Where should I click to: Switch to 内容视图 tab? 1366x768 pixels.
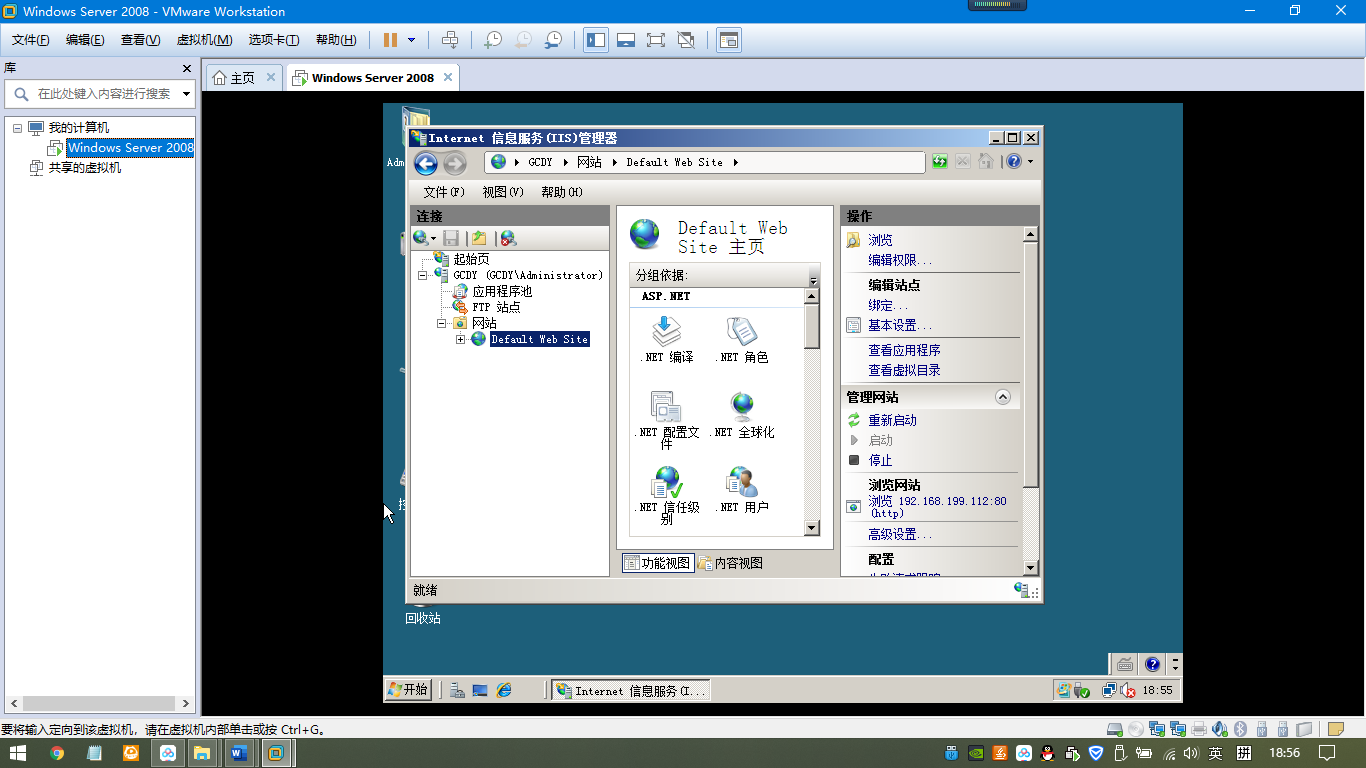point(731,563)
